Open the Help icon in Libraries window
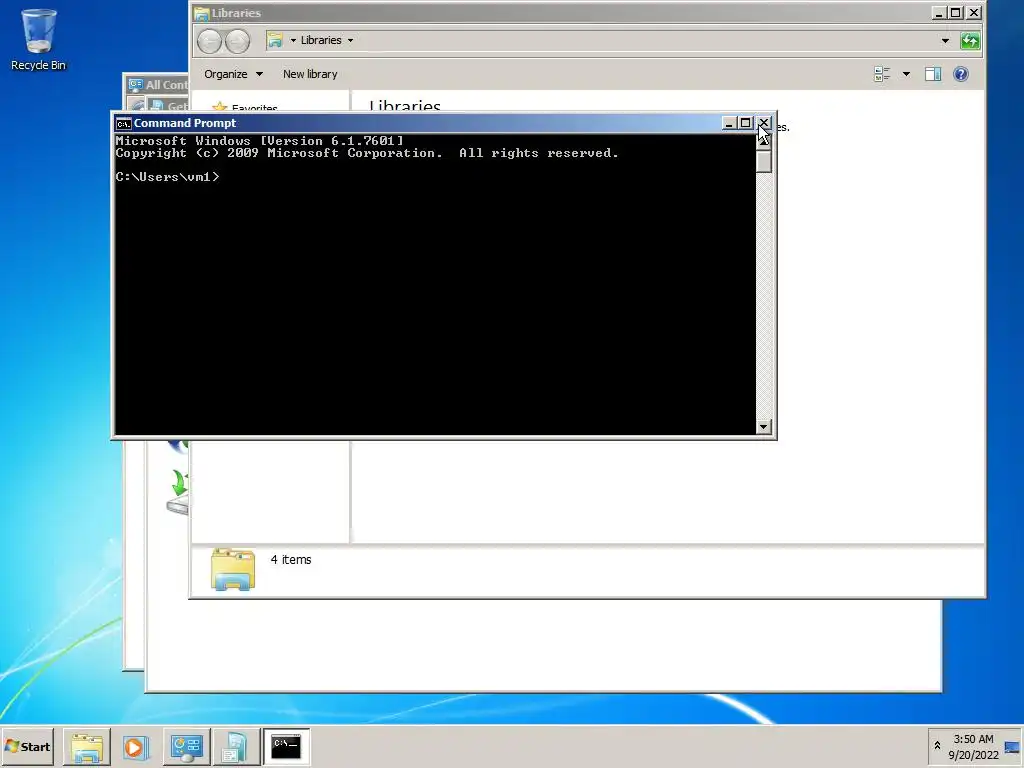The image size is (1024, 768). point(960,74)
